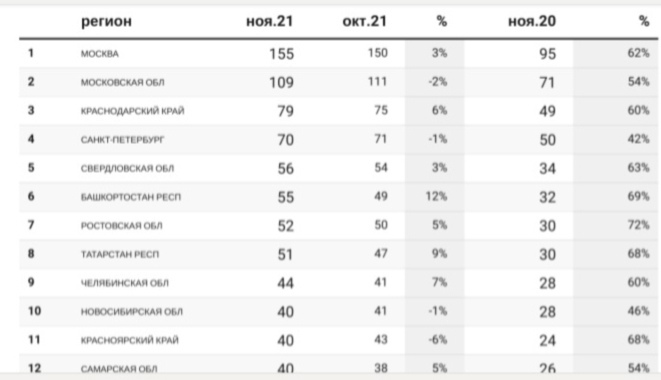This screenshot has height=380, width=661.
Task: Click Ростовская's 72% yearly change cell
Action: point(638,225)
